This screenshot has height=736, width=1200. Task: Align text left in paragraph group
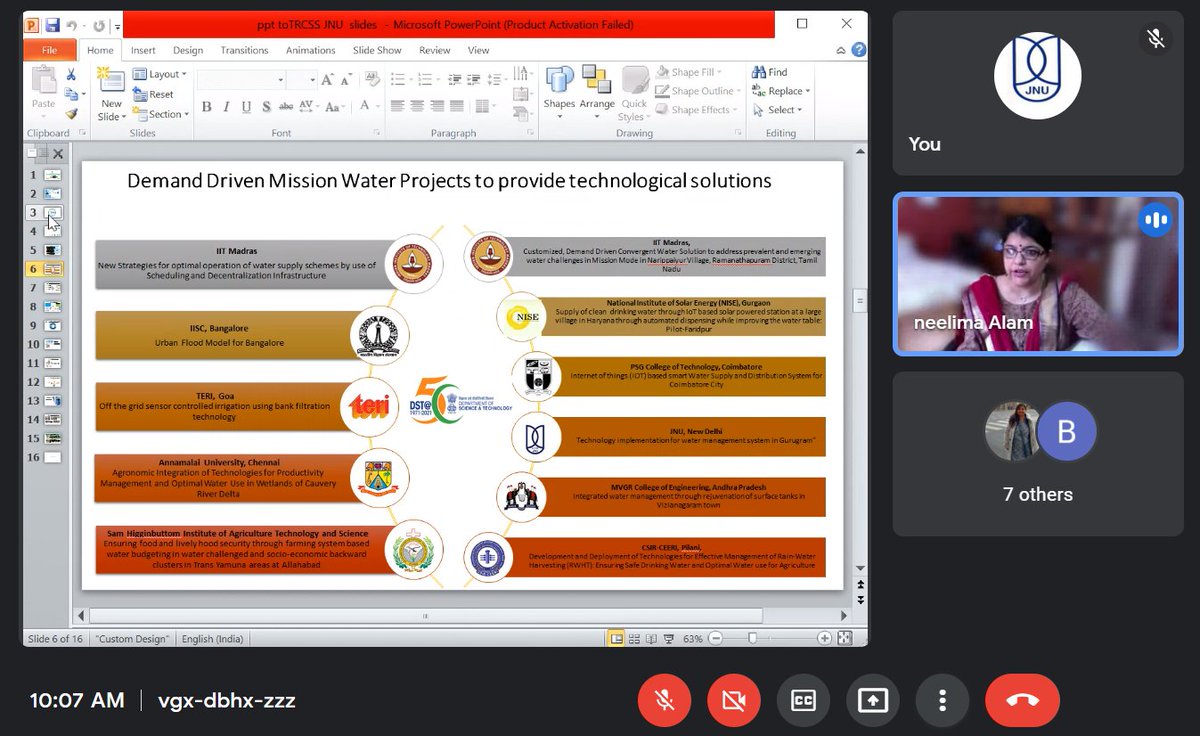point(397,107)
